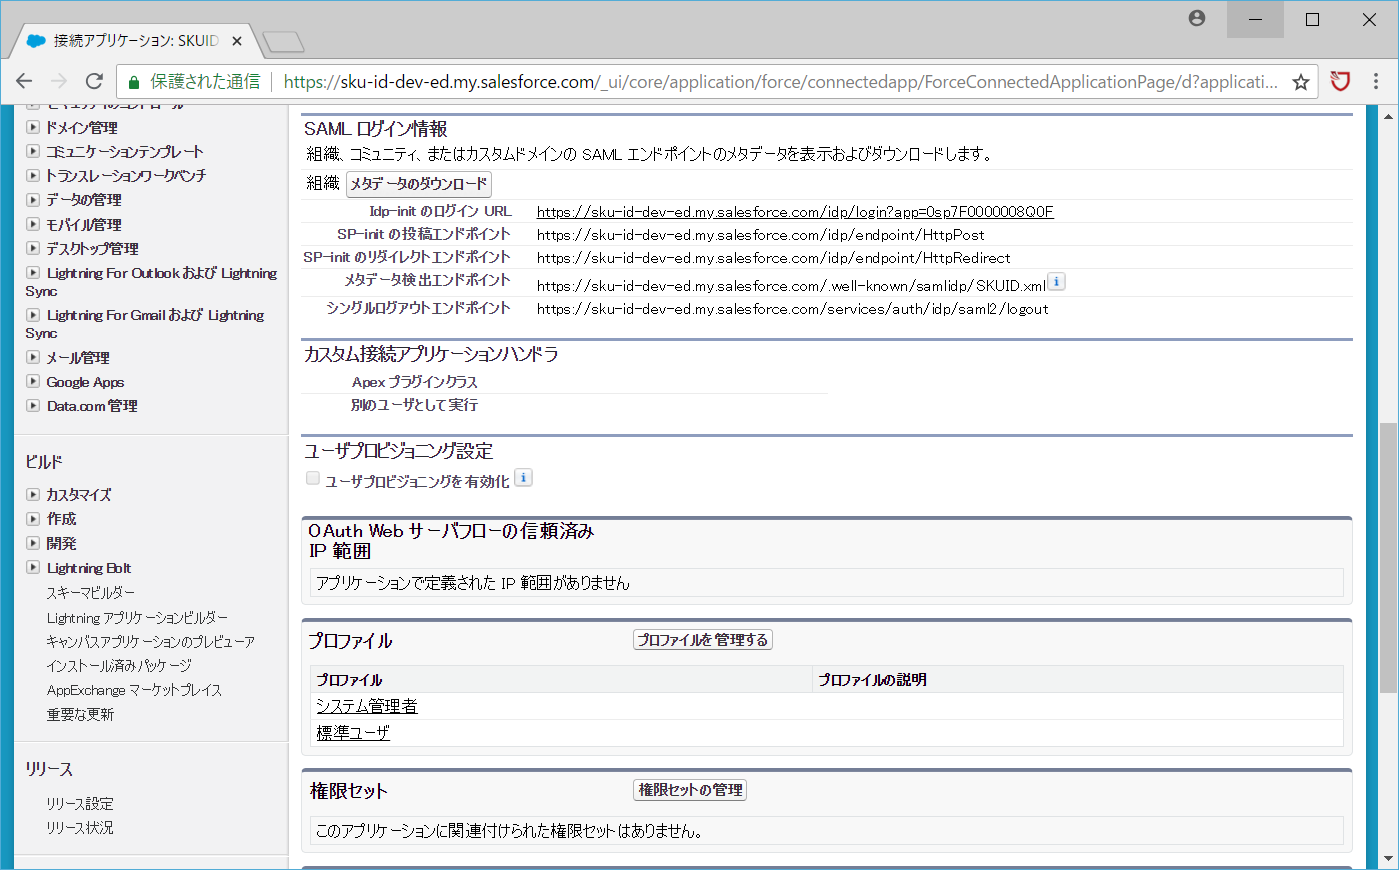Open 標準ユーザ profile link
Screen dimensions: 1399x870
[x=353, y=733]
